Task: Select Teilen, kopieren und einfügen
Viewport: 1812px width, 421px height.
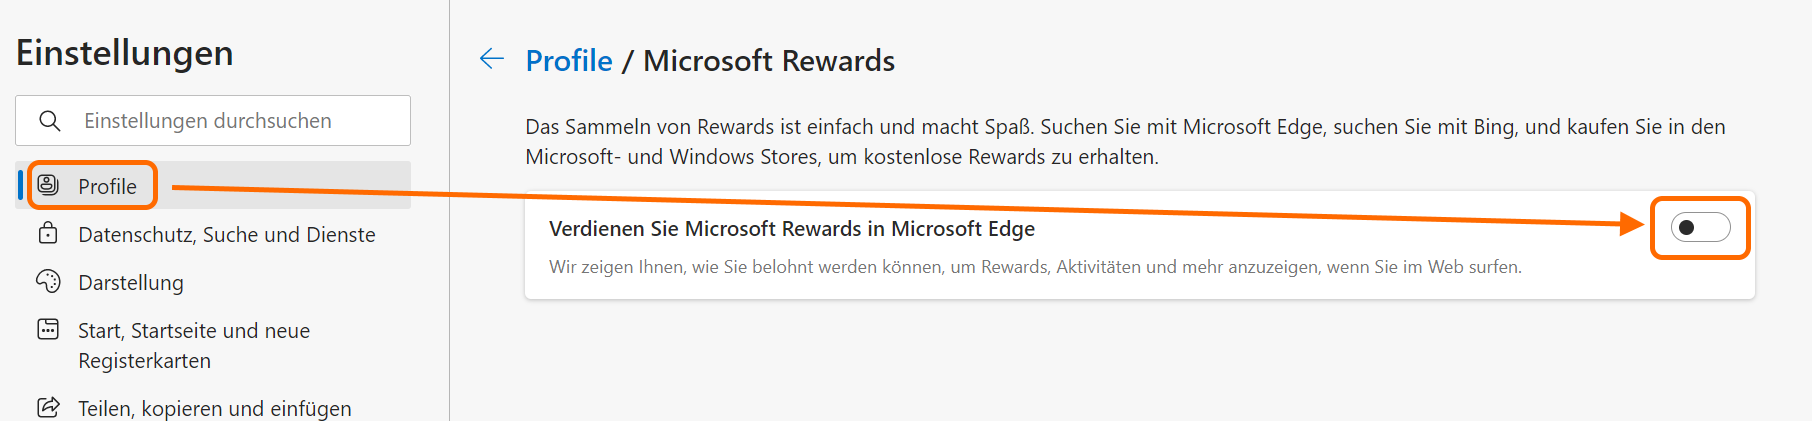Action: pos(215,408)
